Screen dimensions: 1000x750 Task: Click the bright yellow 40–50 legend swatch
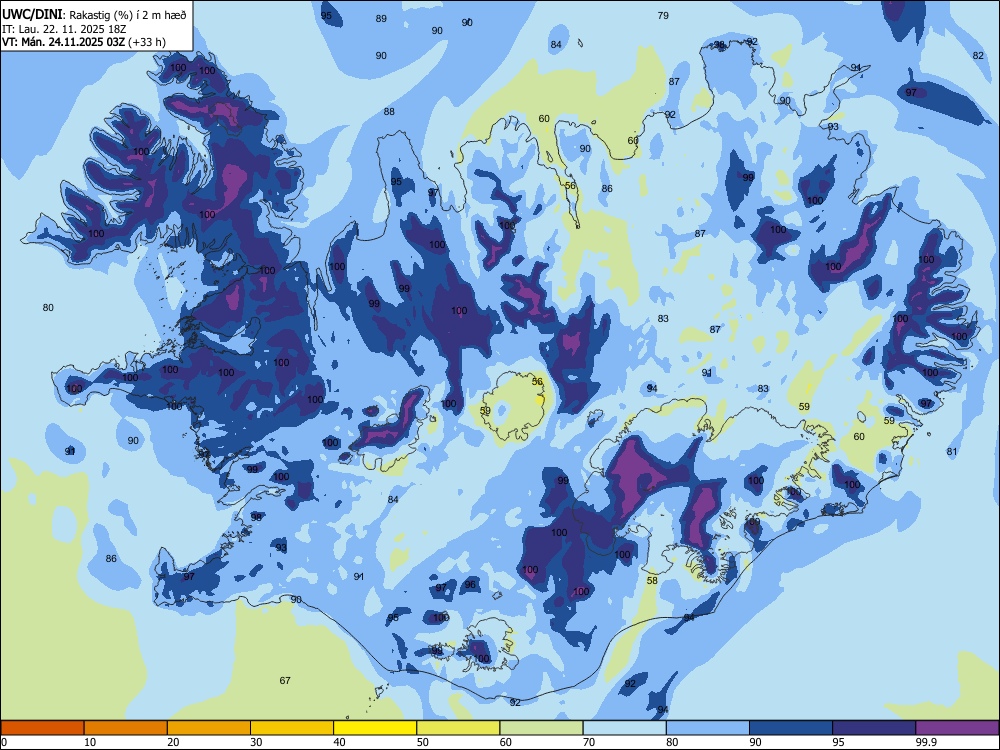(375, 728)
